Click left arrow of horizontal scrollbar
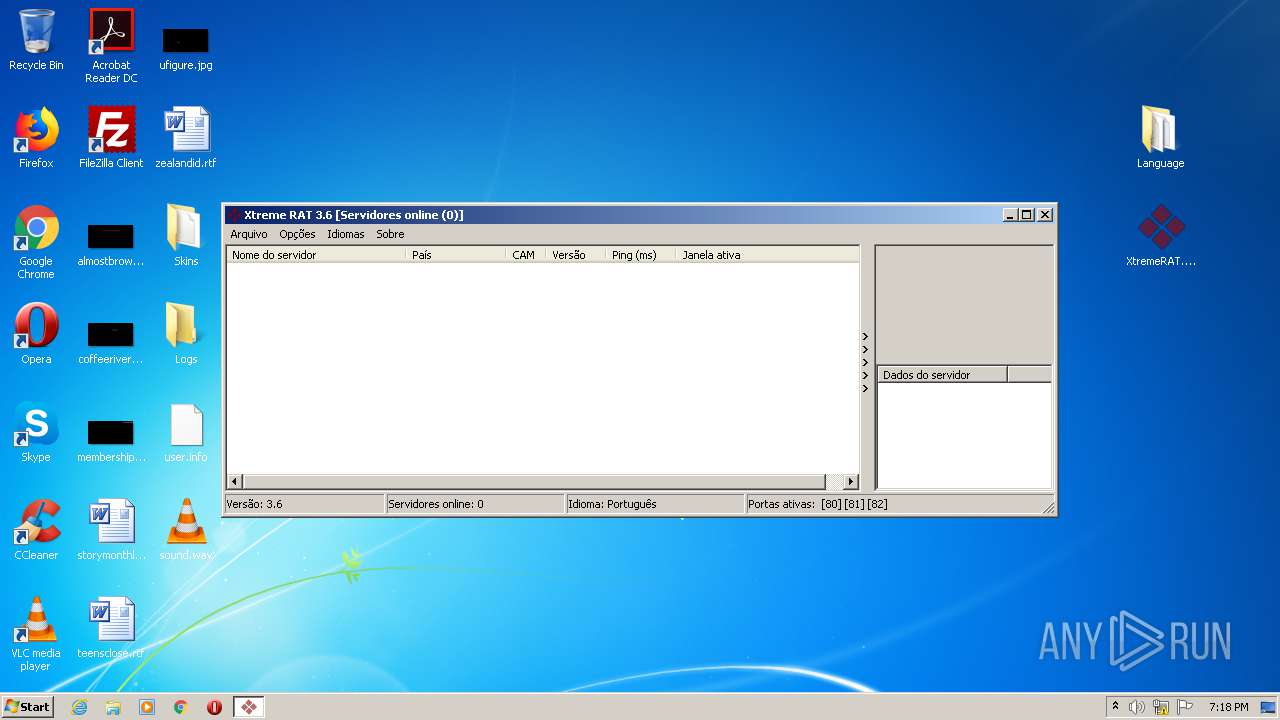The image size is (1280, 720). pos(235,481)
